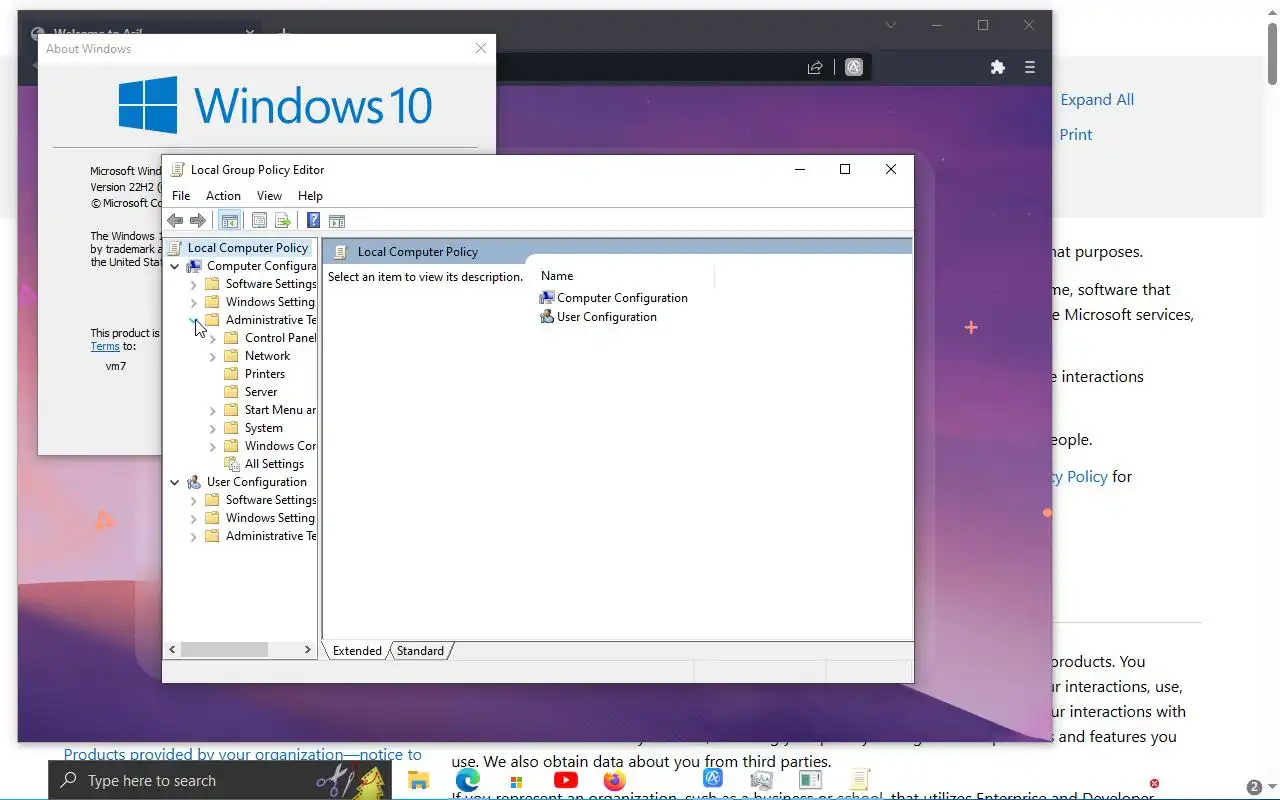Click the tree pane's horizontal scrollbar right arrow

[x=307, y=650]
